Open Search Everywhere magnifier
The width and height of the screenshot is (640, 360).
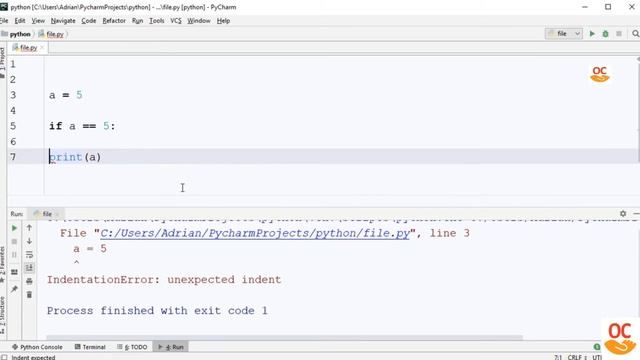pos(636,34)
